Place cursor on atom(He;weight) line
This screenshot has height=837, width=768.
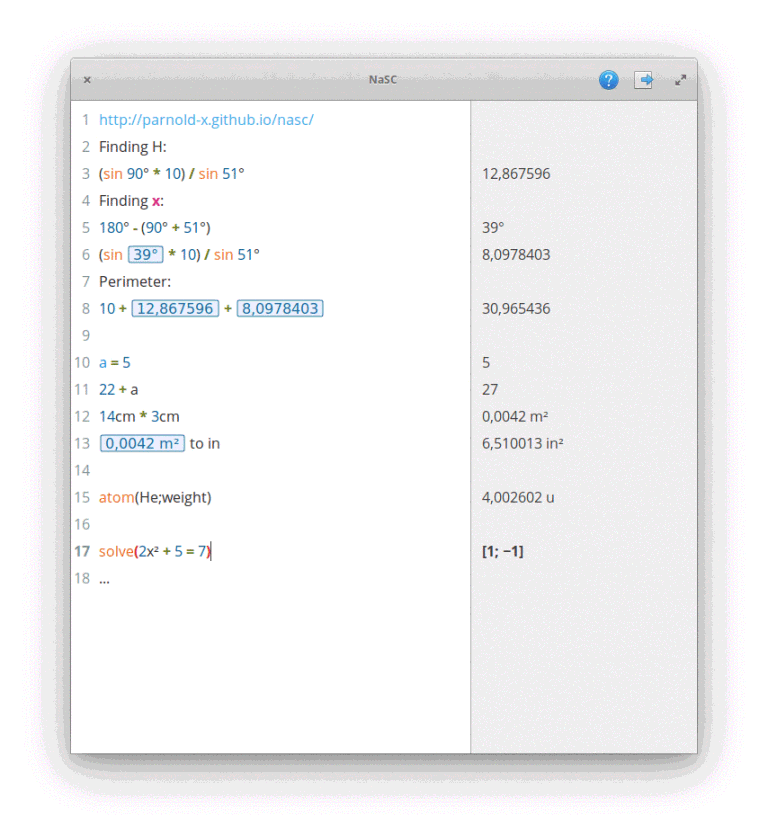pos(155,498)
